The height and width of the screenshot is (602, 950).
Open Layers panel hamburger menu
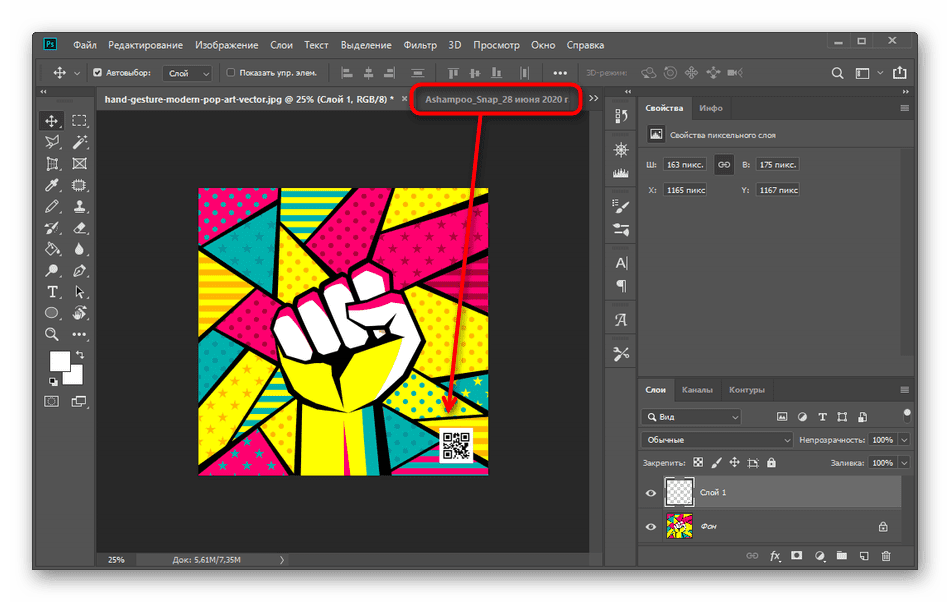(x=905, y=390)
